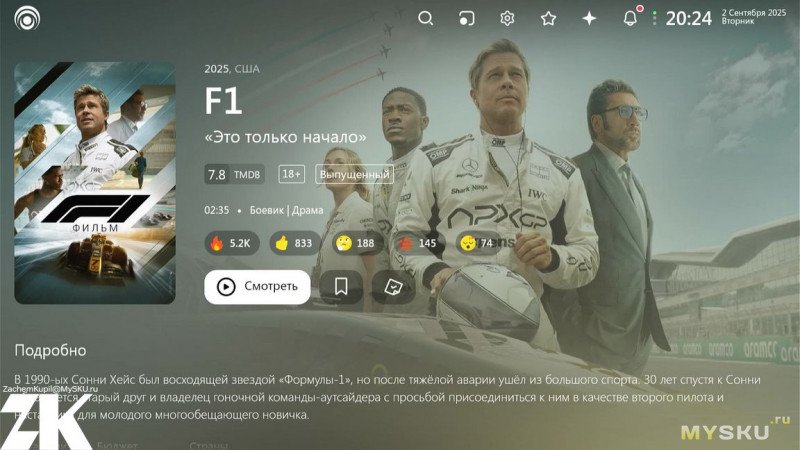Open the reactions button next to bookmark

[393, 287]
